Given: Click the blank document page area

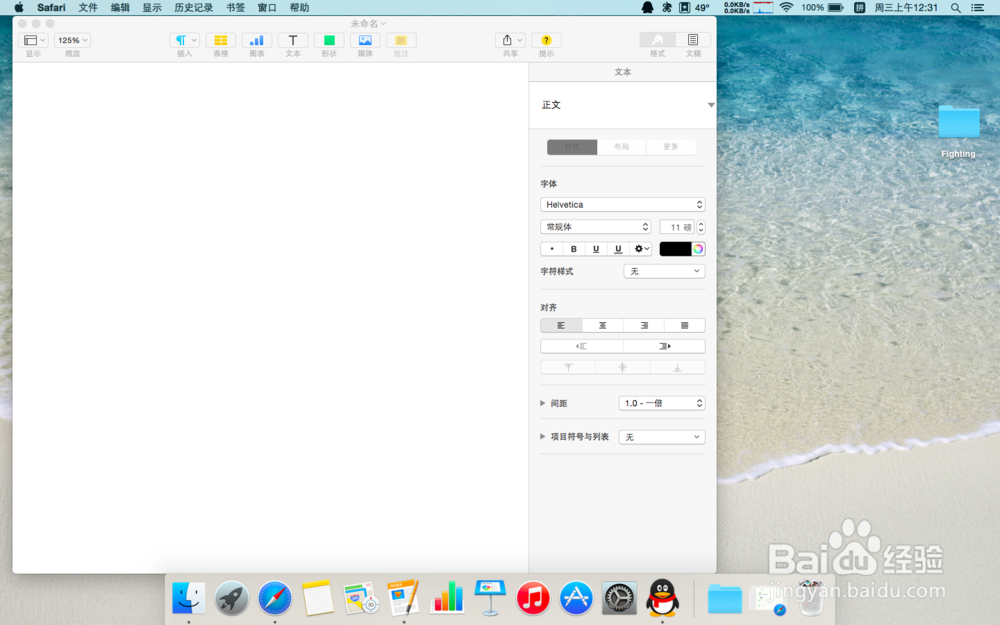Looking at the screenshot, I should (270, 317).
